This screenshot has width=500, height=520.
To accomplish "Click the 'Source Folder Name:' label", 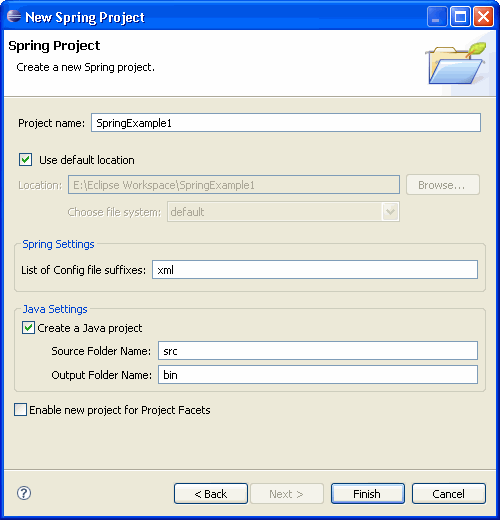I will tap(101, 351).
